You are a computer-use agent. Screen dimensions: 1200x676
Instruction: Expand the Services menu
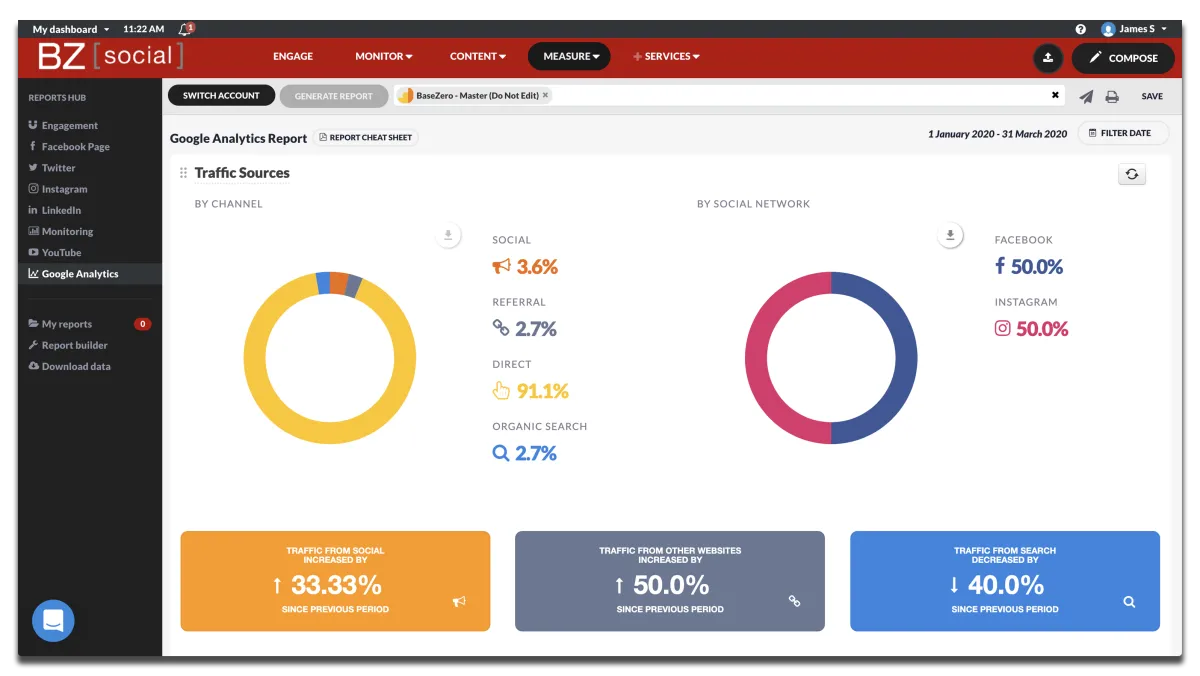tap(666, 57)
